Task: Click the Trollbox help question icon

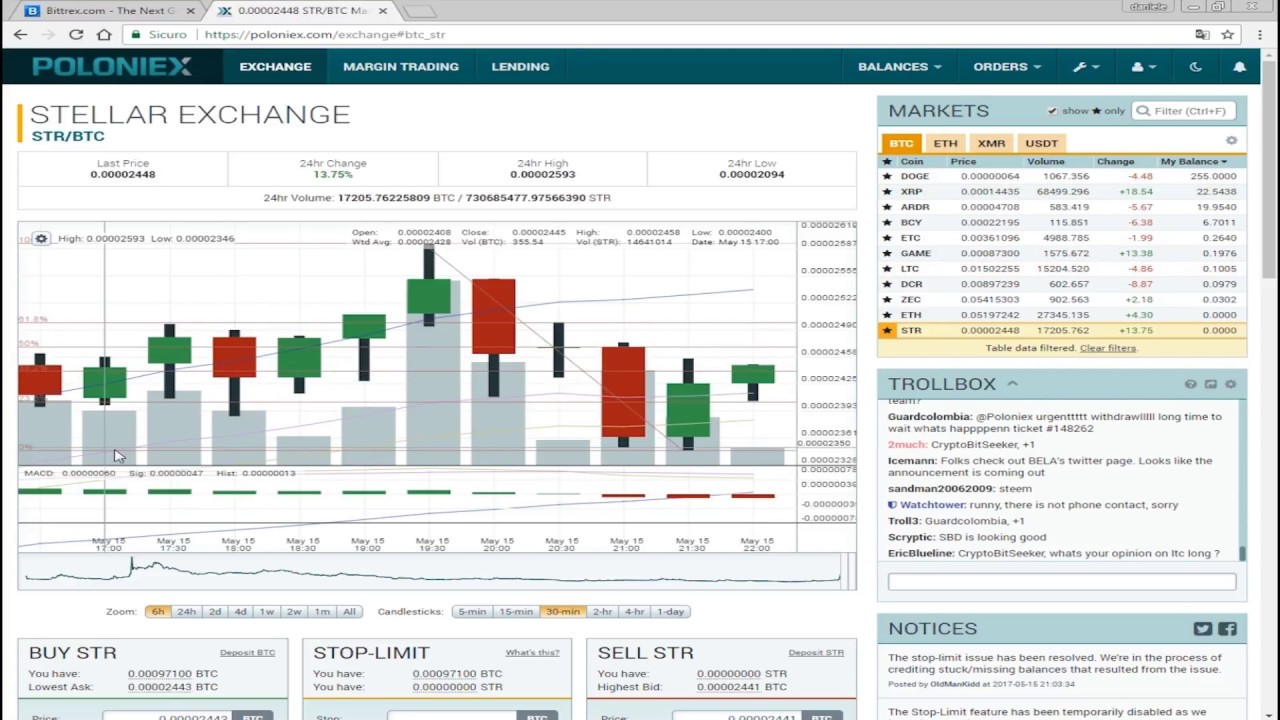Action: click(1190, 384)
